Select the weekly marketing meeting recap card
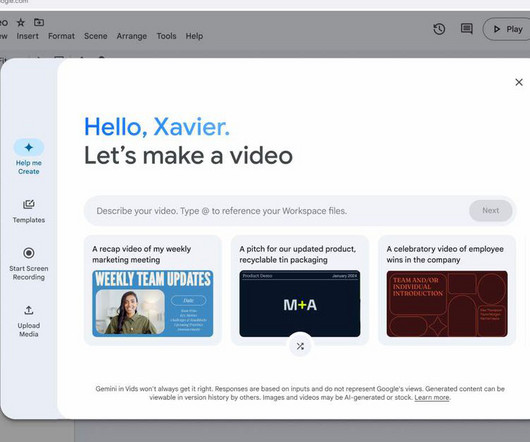The height and width of the screenshot is (442, 530). tap(153, 290)
